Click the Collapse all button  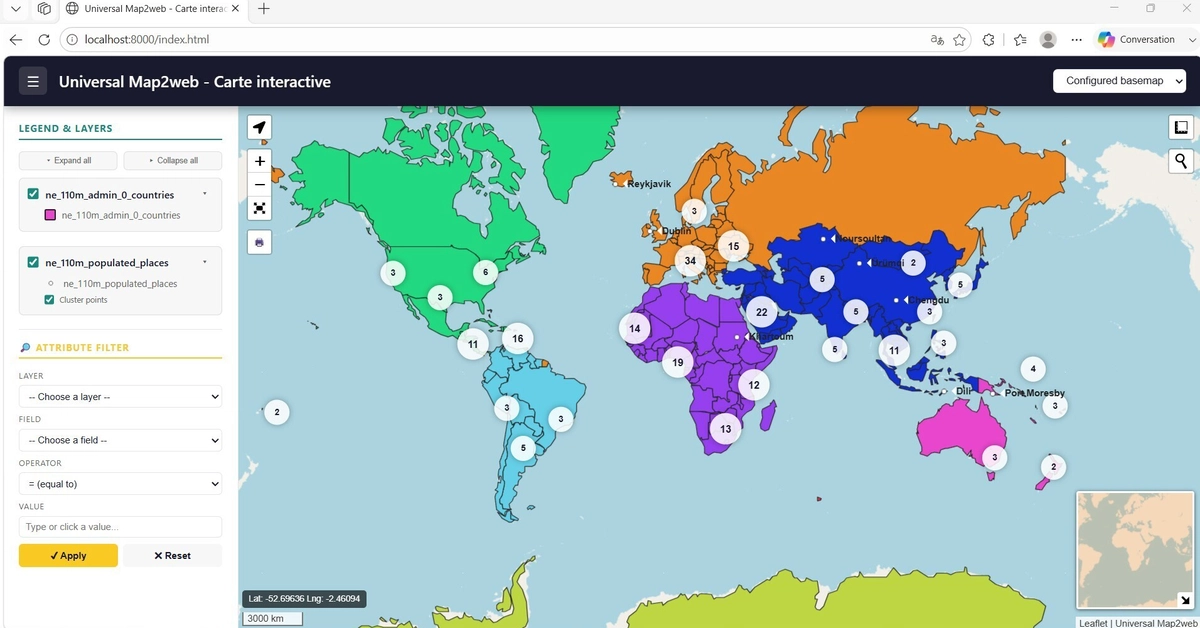pos(173,160)
